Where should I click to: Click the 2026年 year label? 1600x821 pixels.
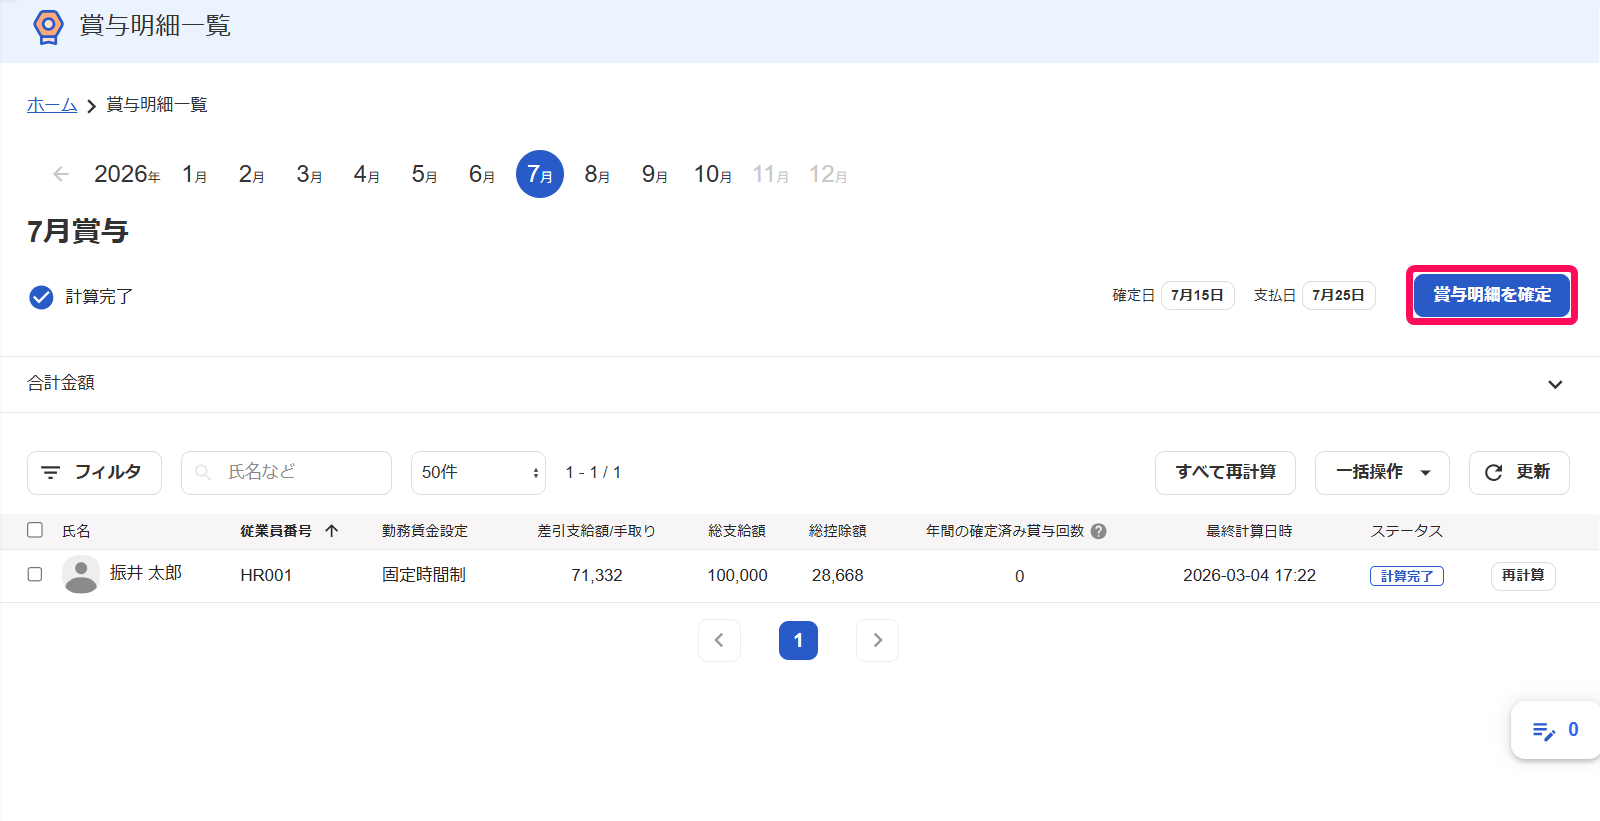[127, 174]
